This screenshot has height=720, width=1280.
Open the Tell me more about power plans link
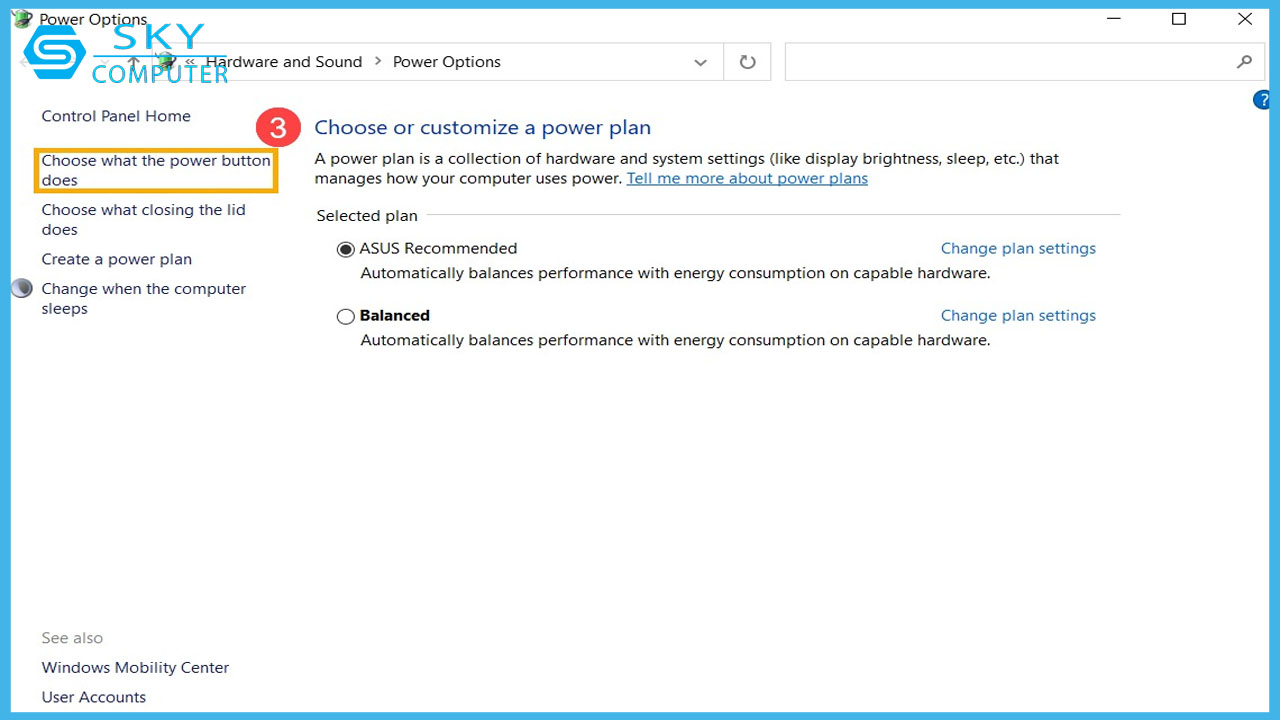[747, 178]
